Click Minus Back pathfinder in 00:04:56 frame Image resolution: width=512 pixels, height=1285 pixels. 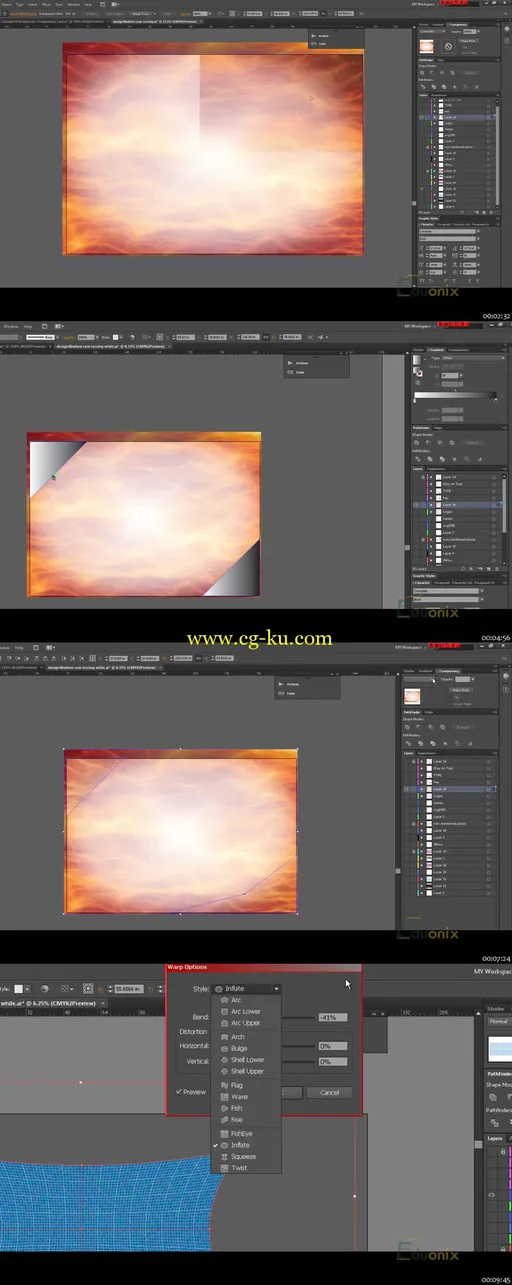pos(480,459)
